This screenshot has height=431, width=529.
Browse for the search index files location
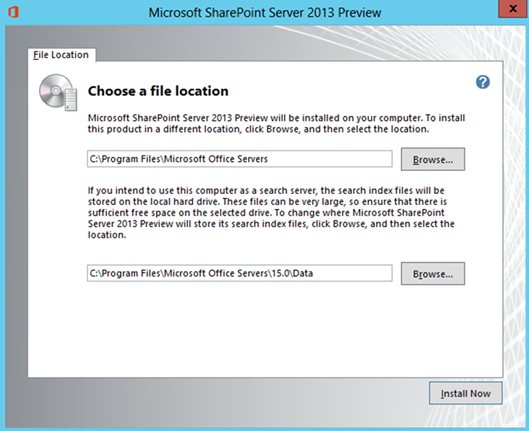[433, 274]
